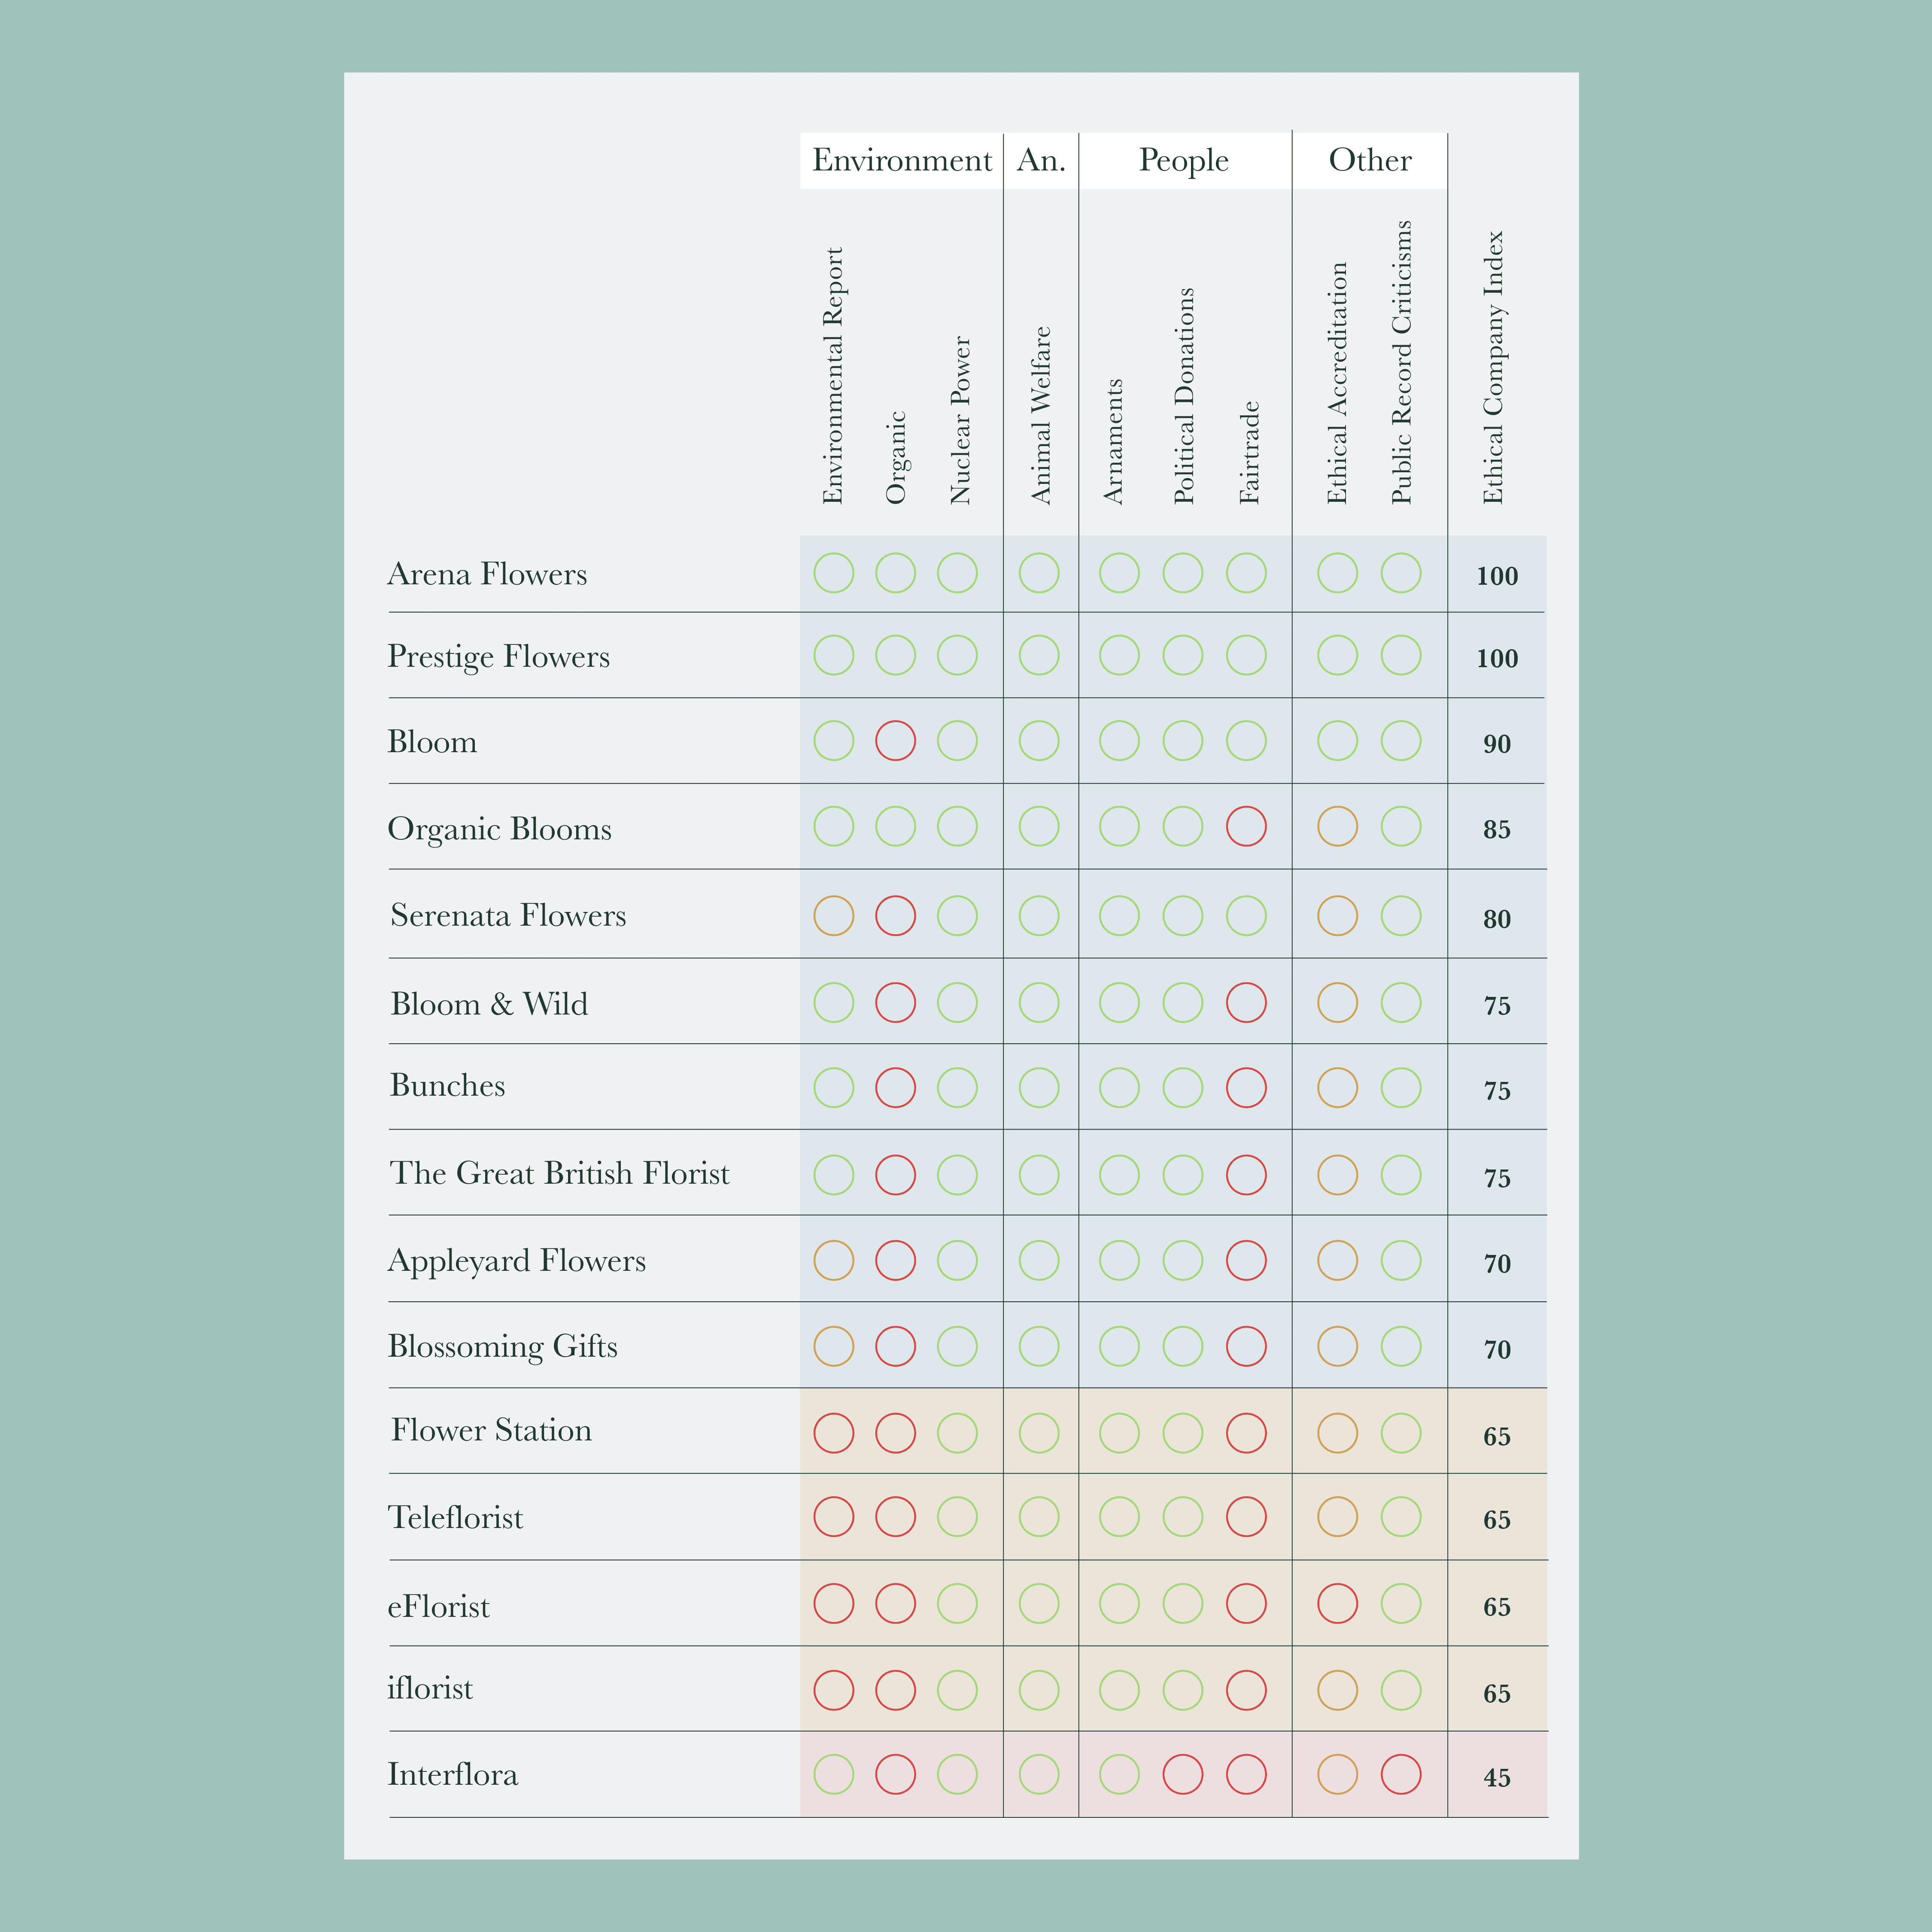
Task: Click Teleflorist's red Organic circle
Action: pos(895,1516)
